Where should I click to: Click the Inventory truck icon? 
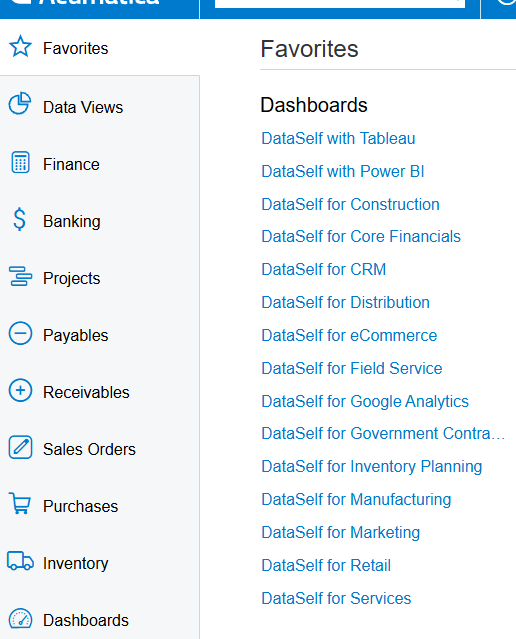point(20,561)
